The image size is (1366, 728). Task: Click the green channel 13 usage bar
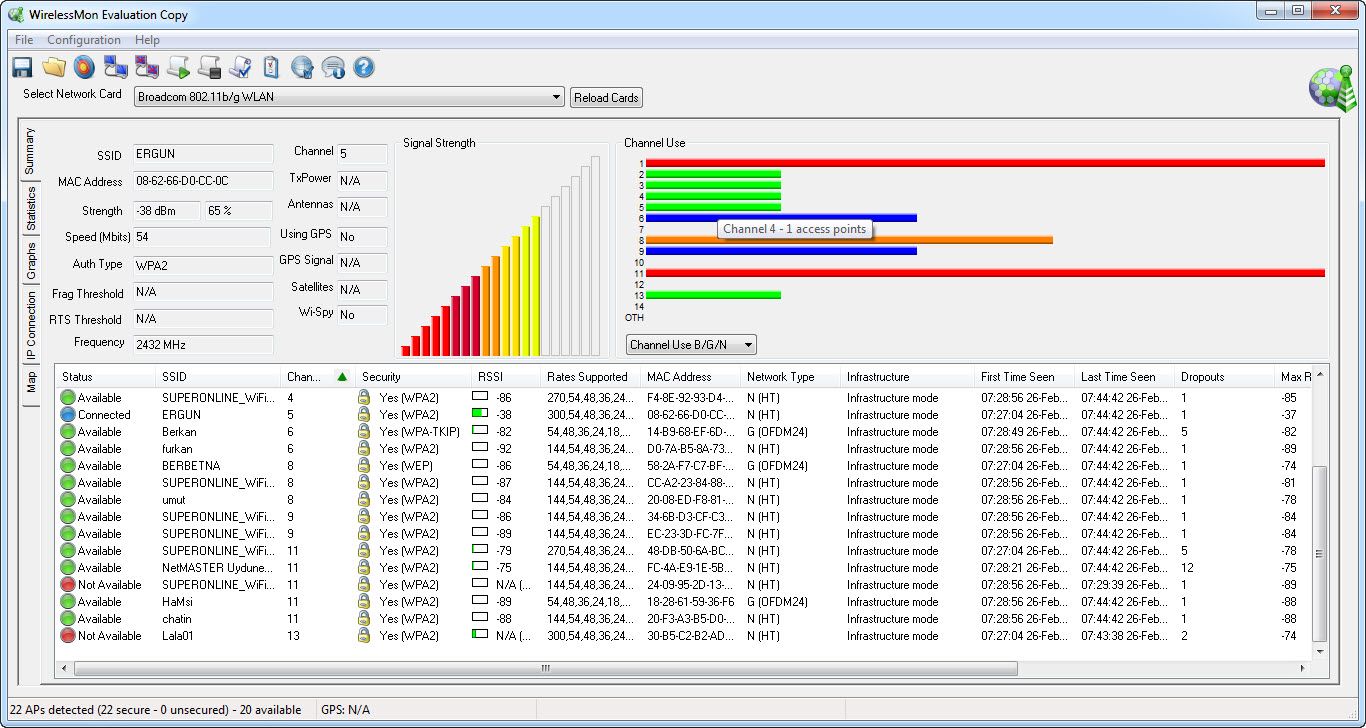[x=713, y=295]
